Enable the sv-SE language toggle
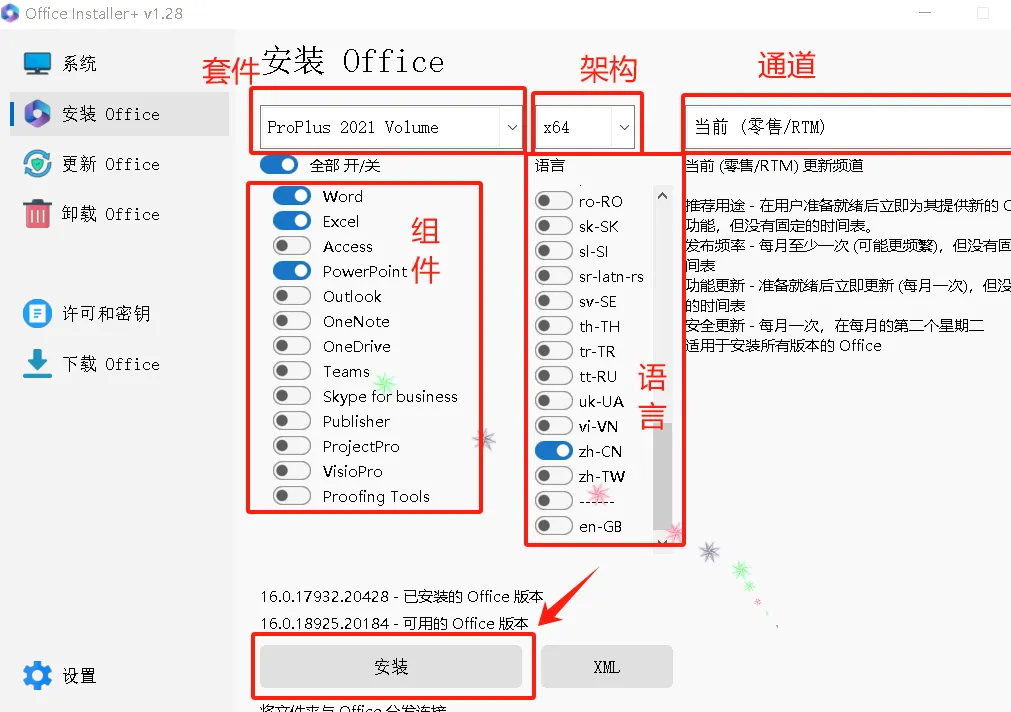 coord(554,301)
